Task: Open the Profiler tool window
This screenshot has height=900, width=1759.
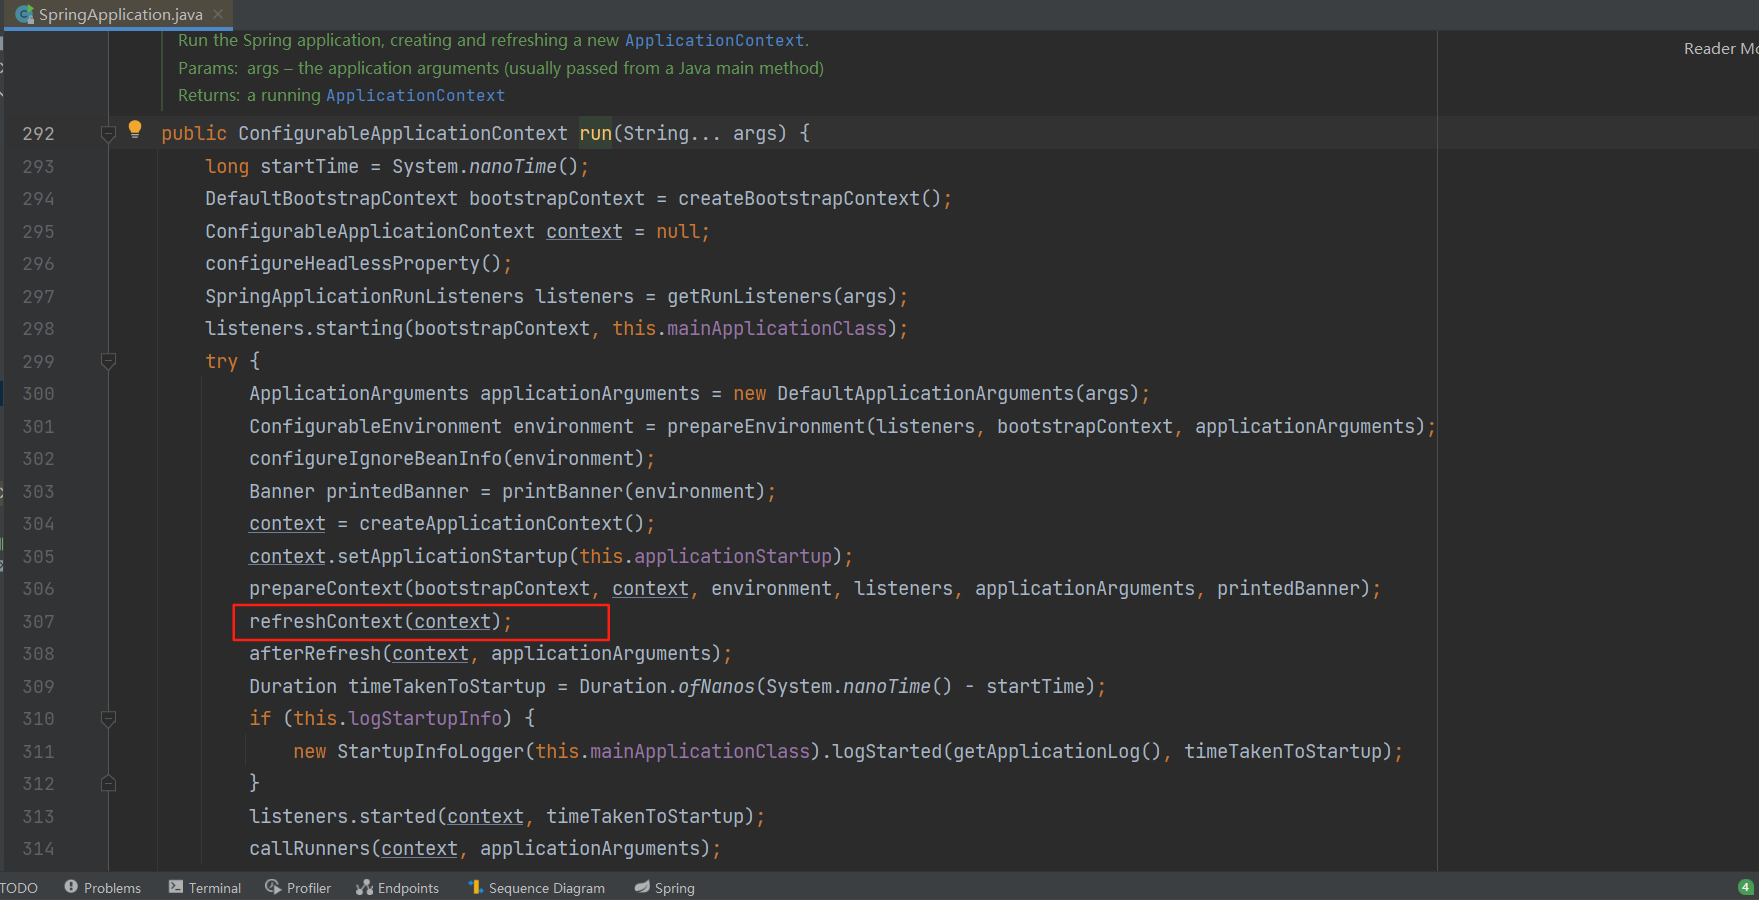Action: click(298, 888)
